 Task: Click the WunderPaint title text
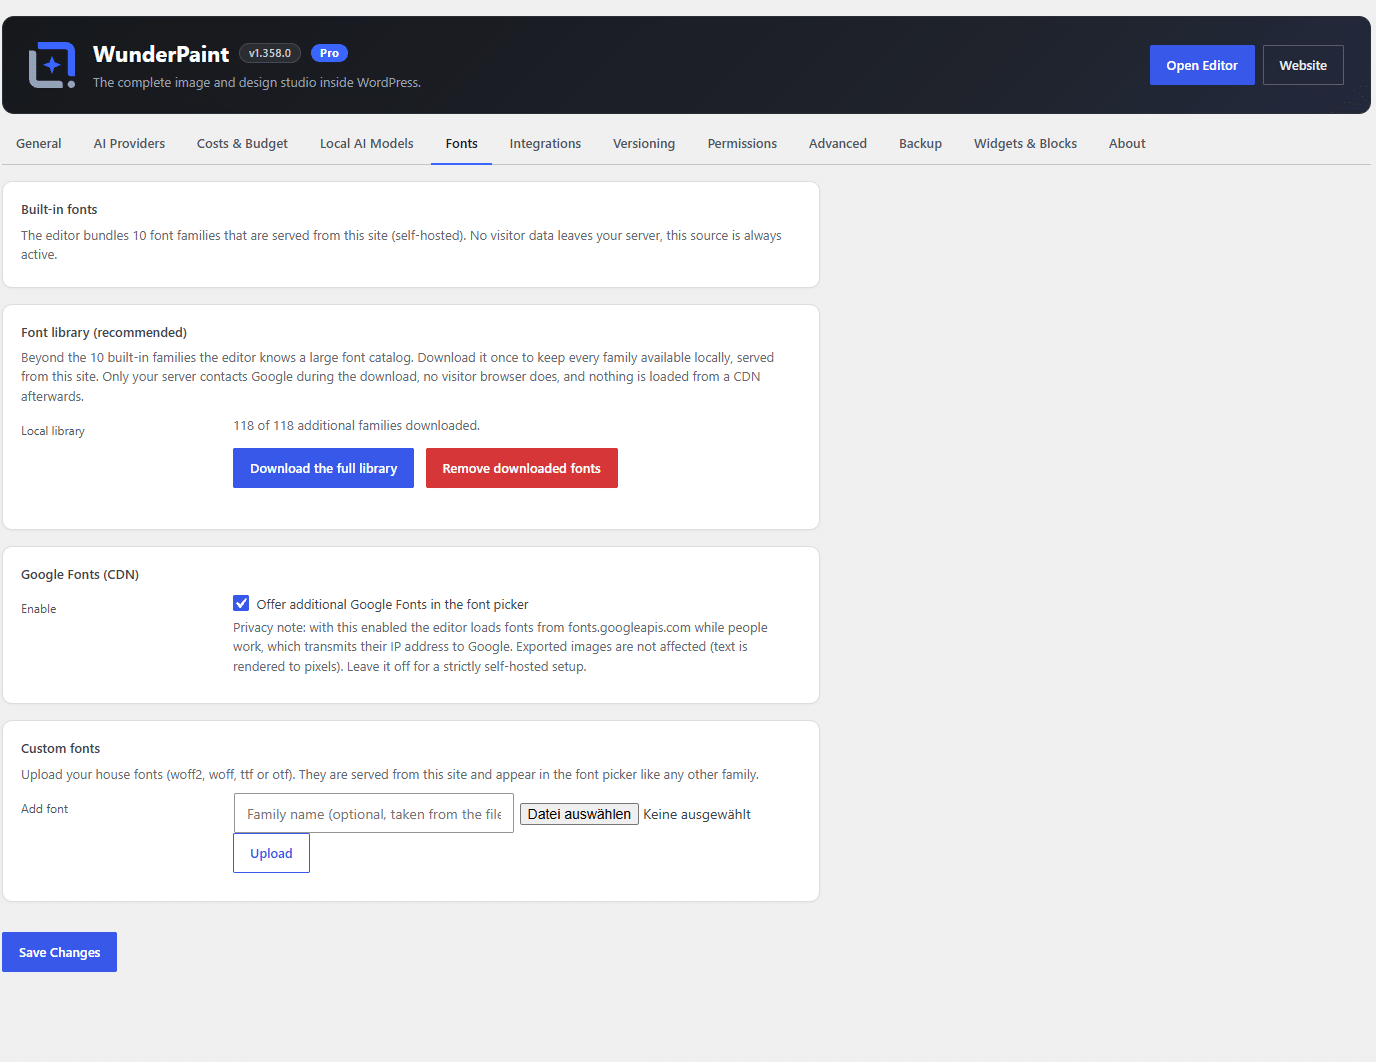point(161,54)
